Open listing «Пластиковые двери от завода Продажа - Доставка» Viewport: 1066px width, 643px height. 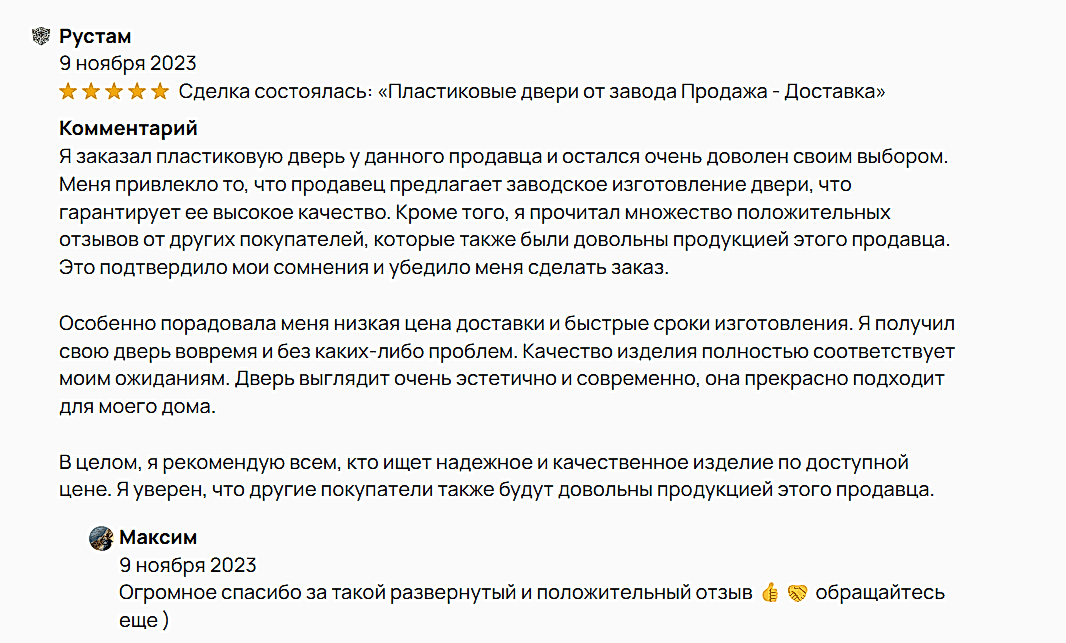point(632,91)
